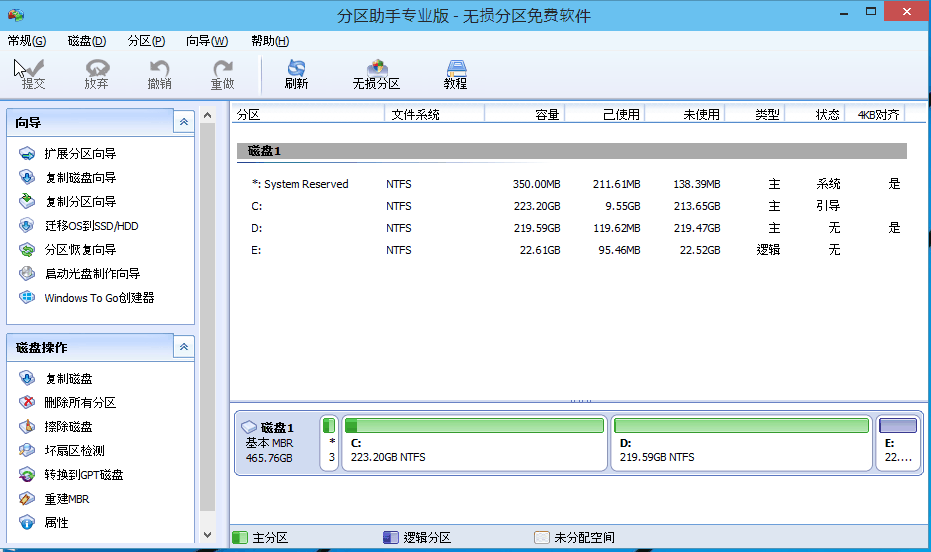Run 坏扇区检测 on the disk
Screen dimensions: 931x552
[62, 451]
